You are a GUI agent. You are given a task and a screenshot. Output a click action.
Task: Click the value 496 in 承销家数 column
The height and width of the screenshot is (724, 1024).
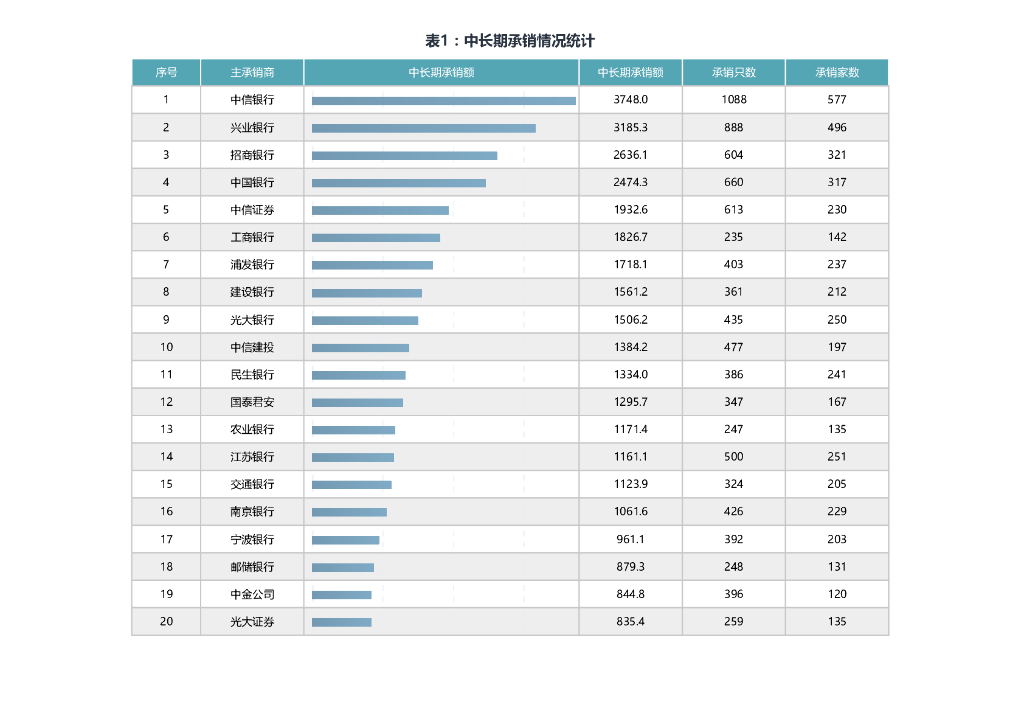pos(837,127)
